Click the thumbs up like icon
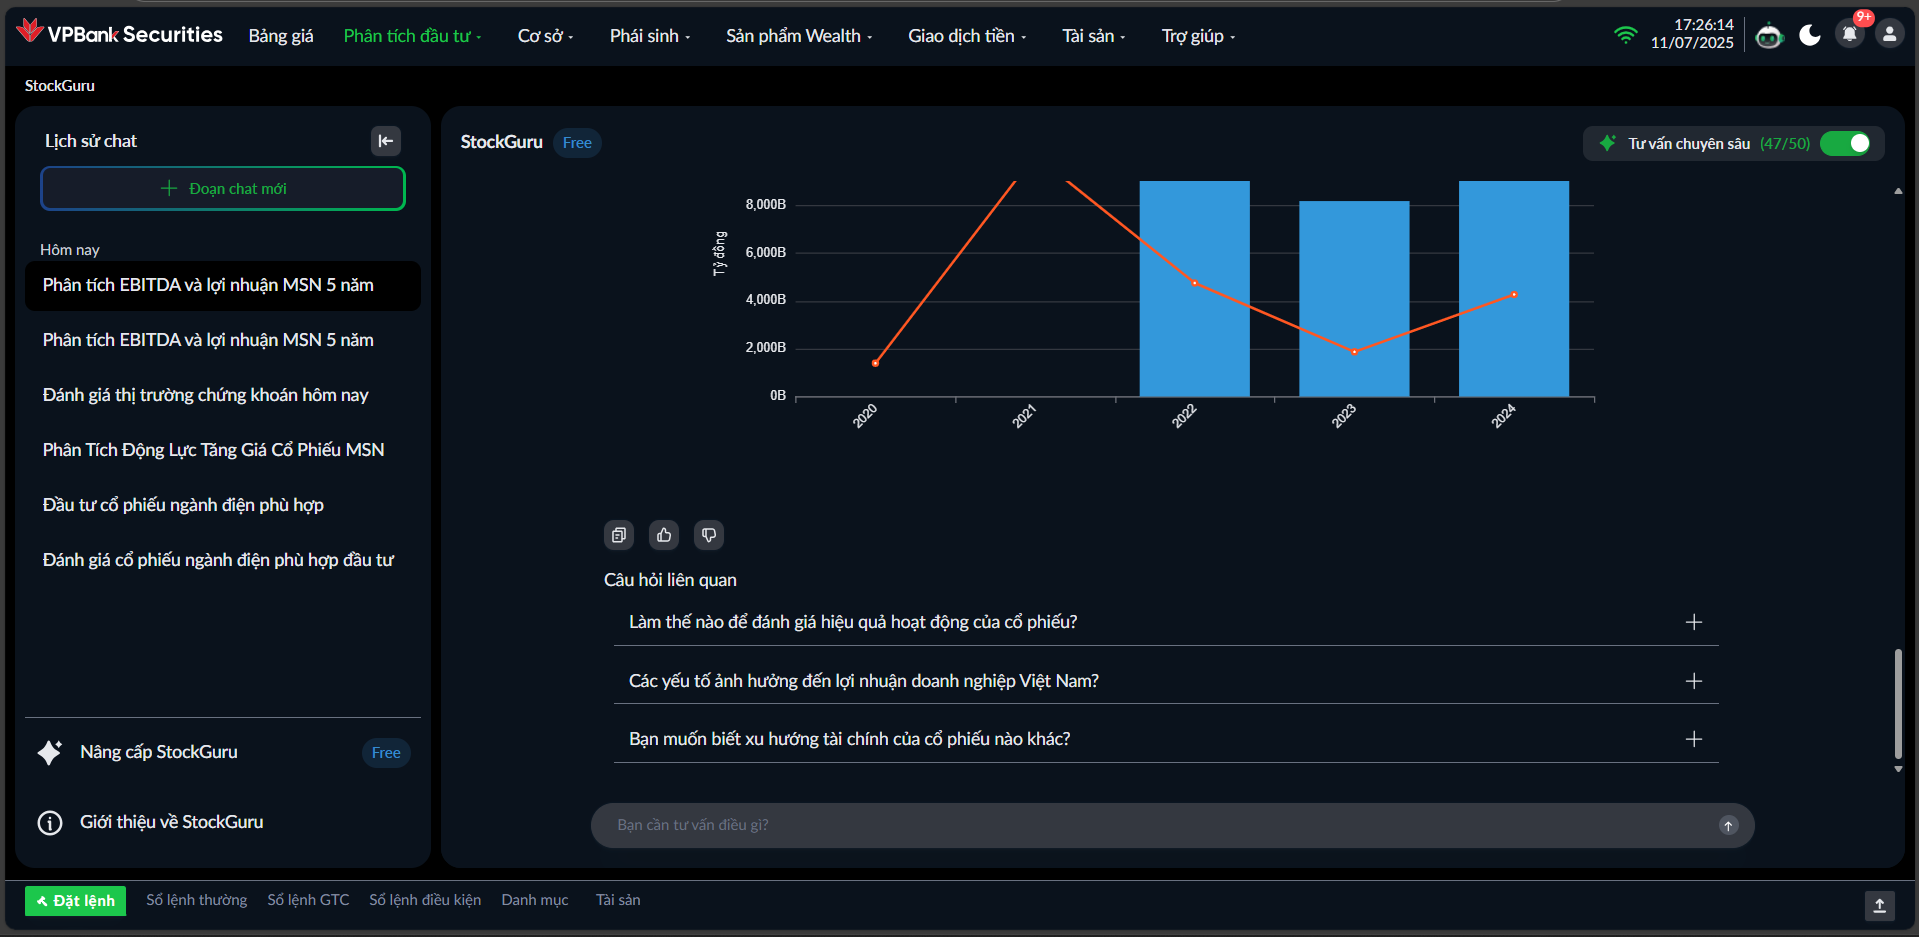 (664, 535)
